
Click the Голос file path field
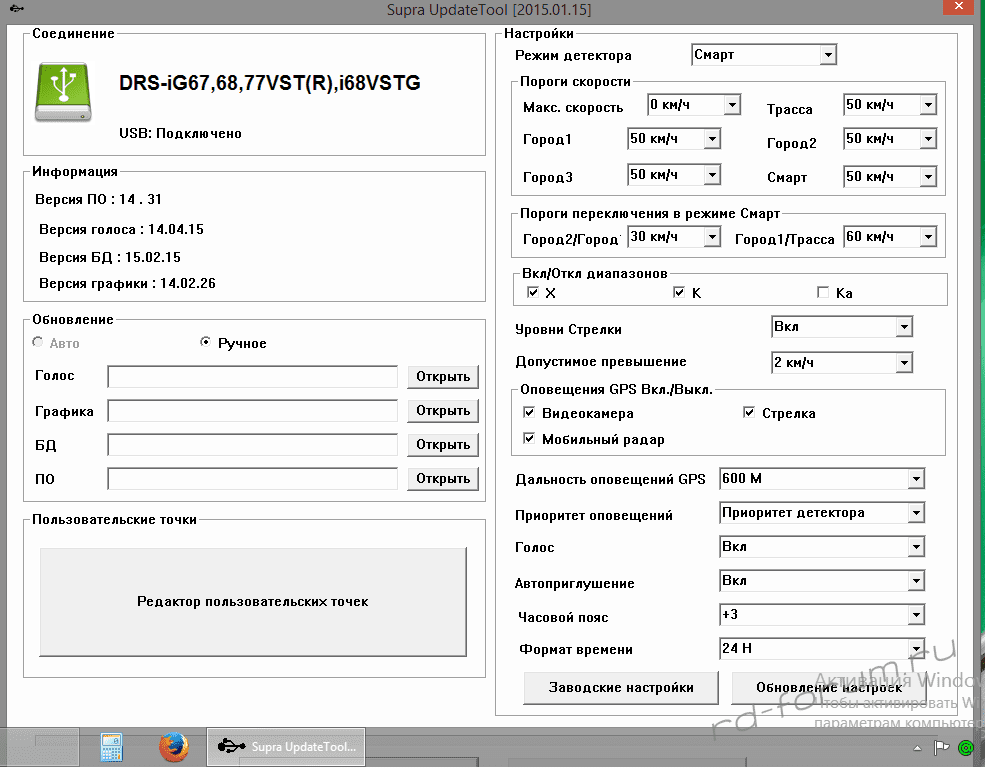click(x=253, y=376)
